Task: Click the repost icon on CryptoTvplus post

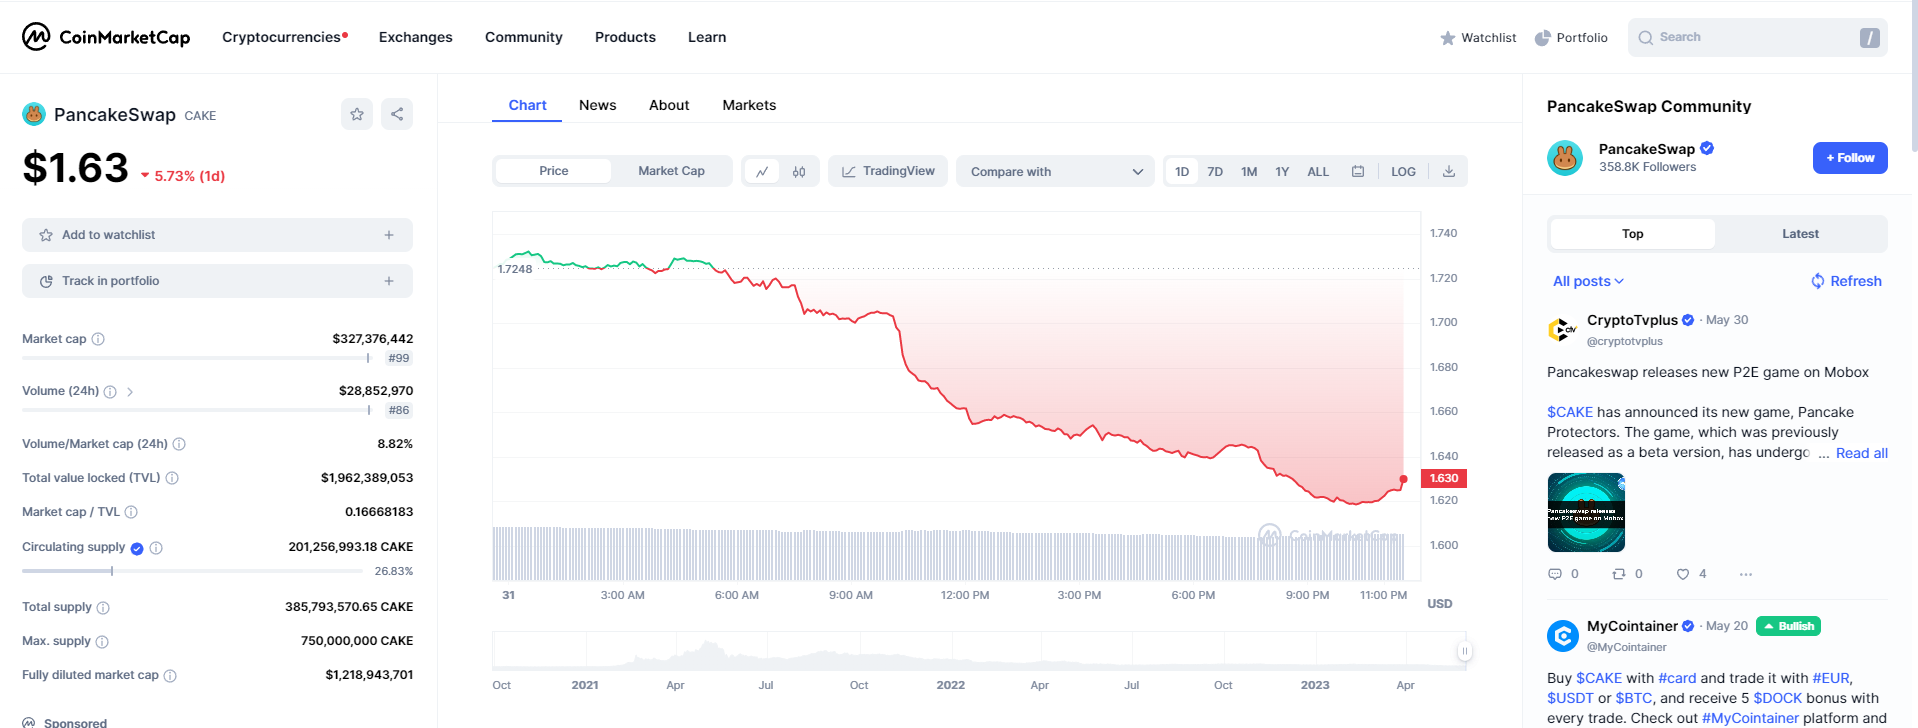Action: (1619, 574)
